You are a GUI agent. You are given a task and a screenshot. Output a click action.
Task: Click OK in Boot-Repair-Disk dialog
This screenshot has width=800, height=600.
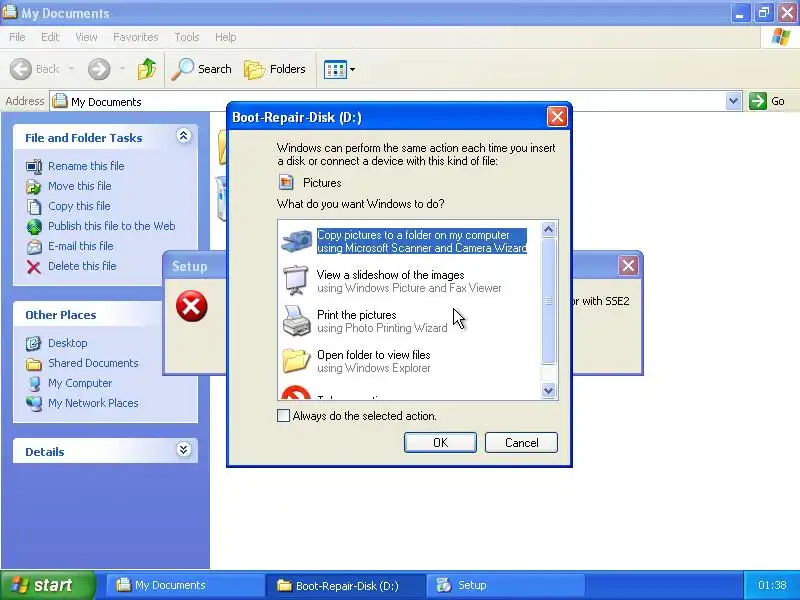pyautogui.click(x=440, y=442)
